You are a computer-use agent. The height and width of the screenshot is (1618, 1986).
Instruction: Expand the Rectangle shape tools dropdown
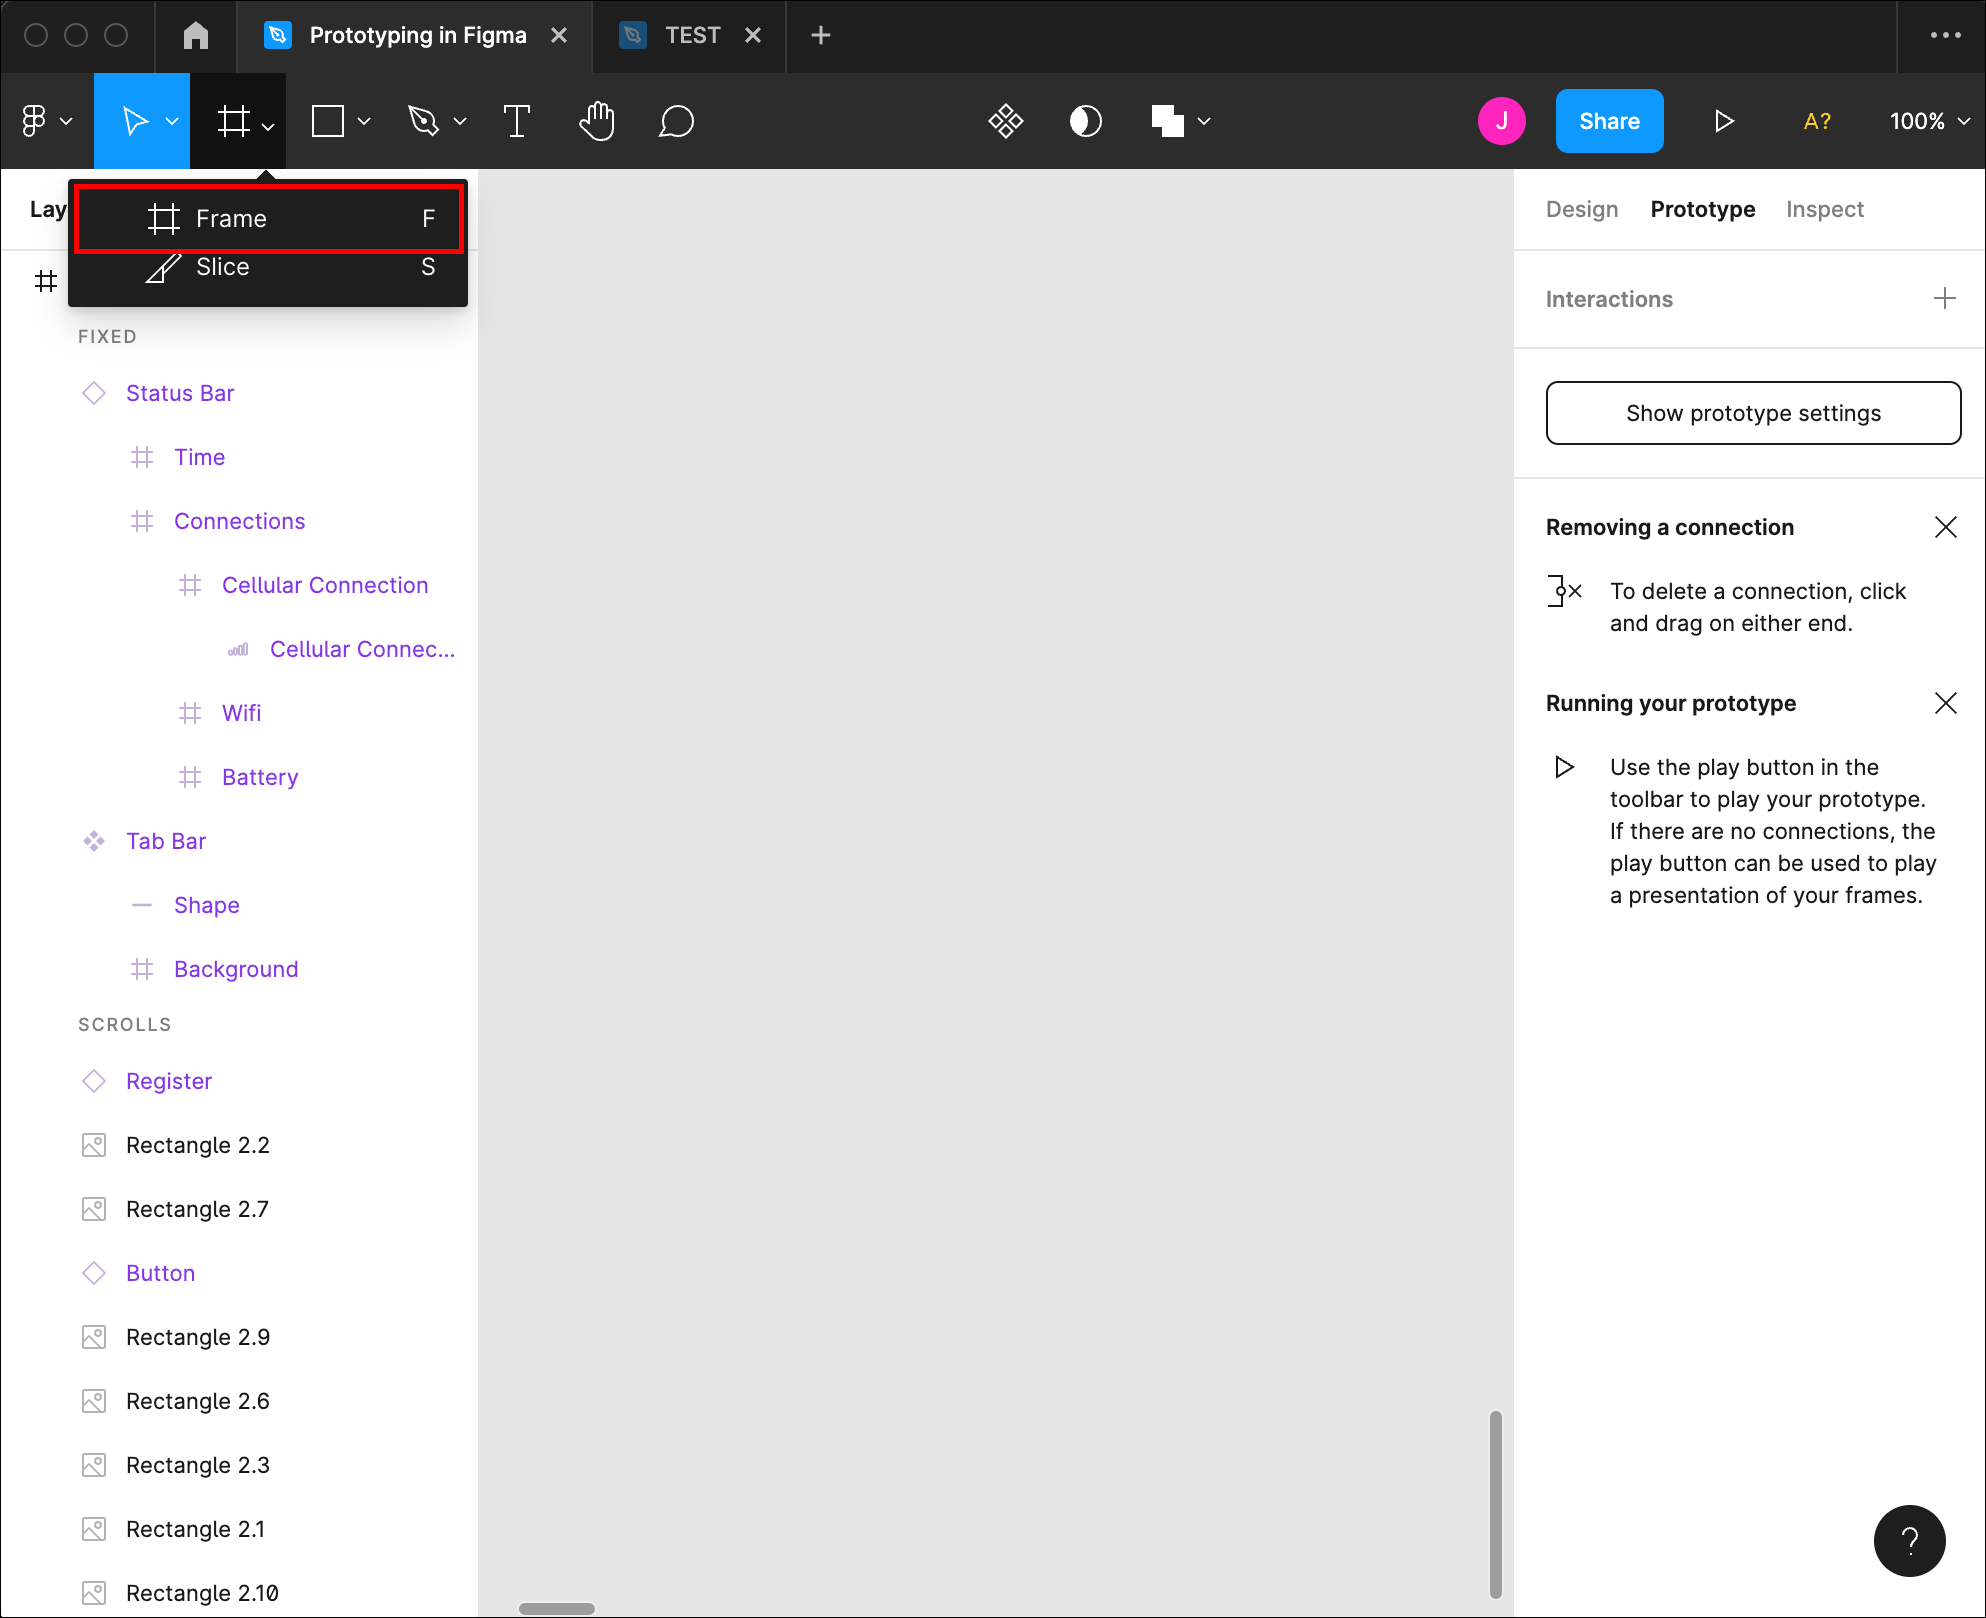click(x=364, y=122)
